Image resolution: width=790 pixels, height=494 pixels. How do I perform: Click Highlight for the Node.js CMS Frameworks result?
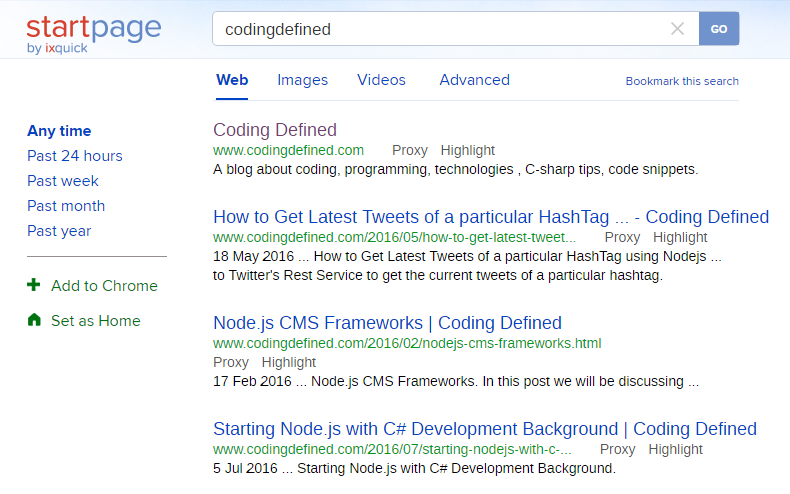point(289,362)
